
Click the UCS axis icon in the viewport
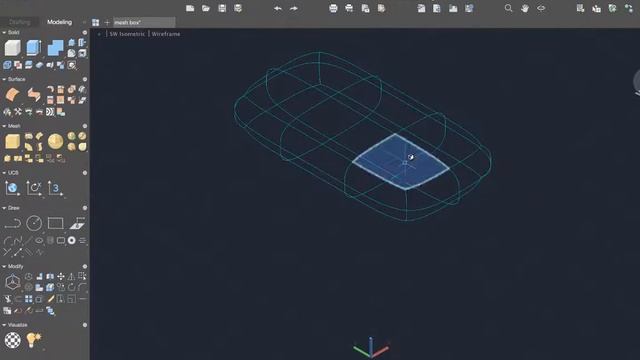coord(371,348)
